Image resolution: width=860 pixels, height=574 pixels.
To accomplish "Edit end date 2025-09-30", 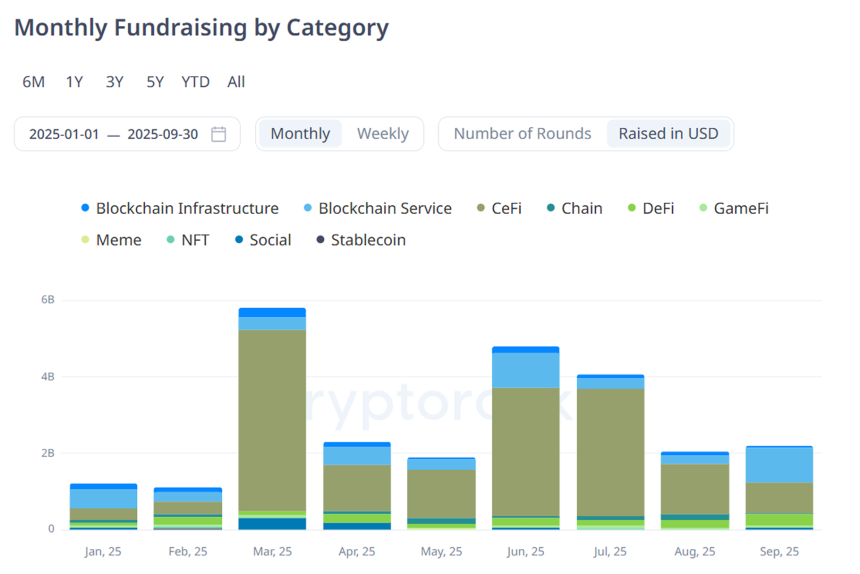I will pyautogui.click(x=162, y=134).
